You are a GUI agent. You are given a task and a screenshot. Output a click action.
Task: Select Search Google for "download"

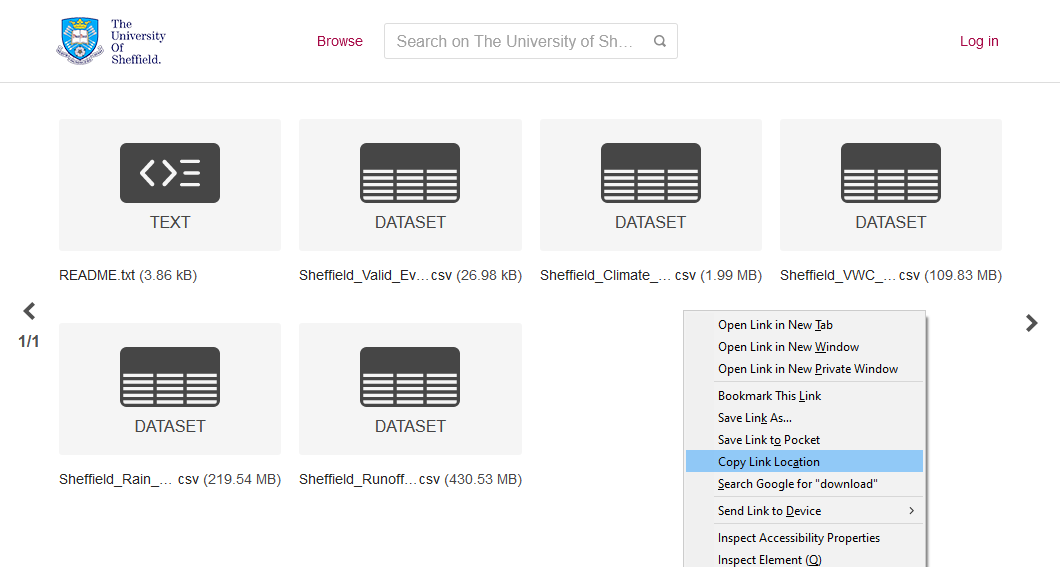pos(804,484)
